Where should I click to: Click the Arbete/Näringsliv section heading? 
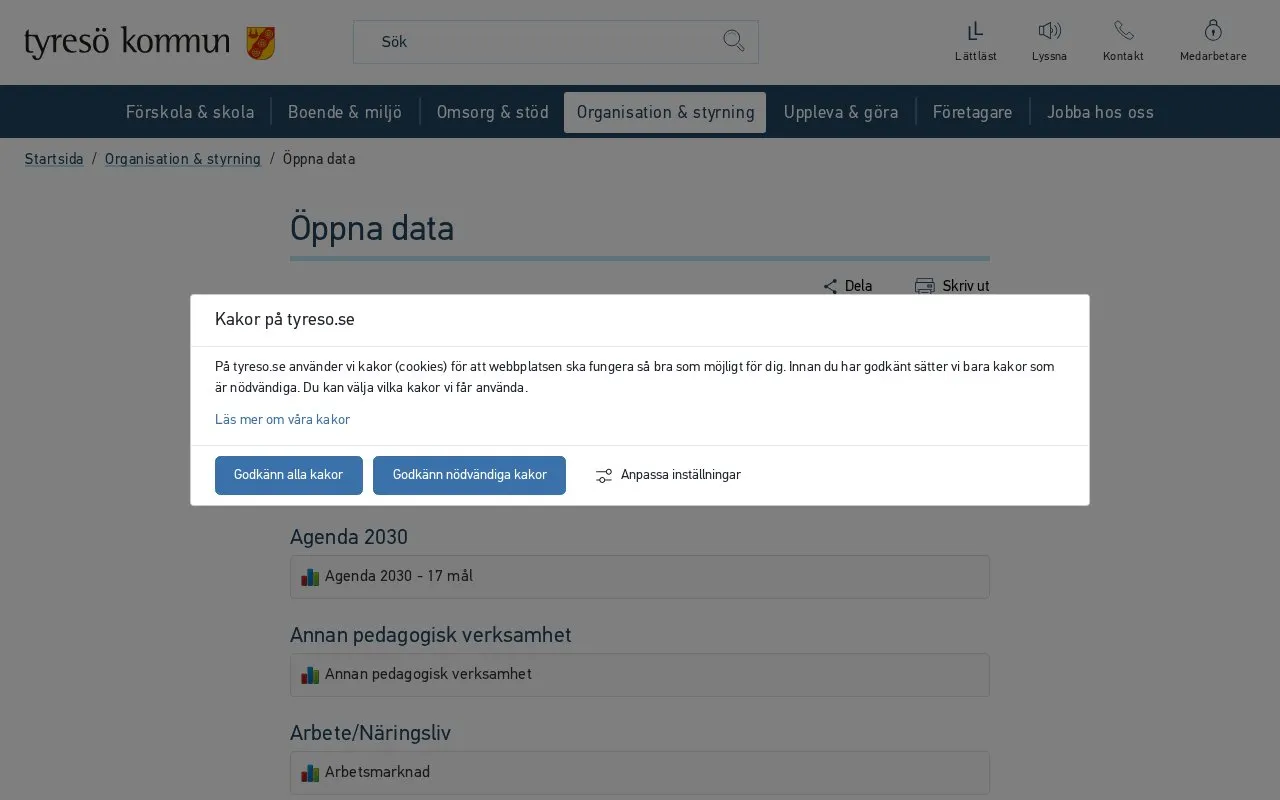[370, 733]
